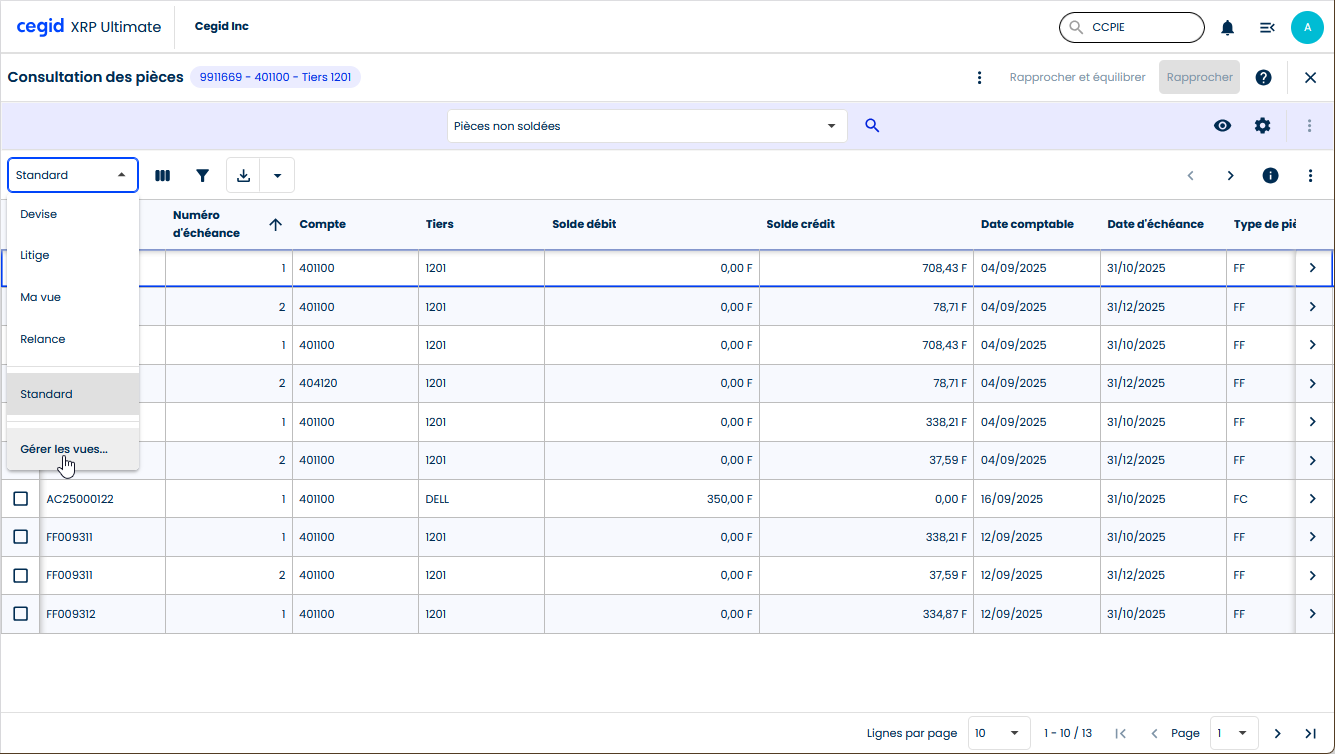Select the Litige view option
The width and height of the screenshot is (1335, 754).
click(x=35, y=255)
